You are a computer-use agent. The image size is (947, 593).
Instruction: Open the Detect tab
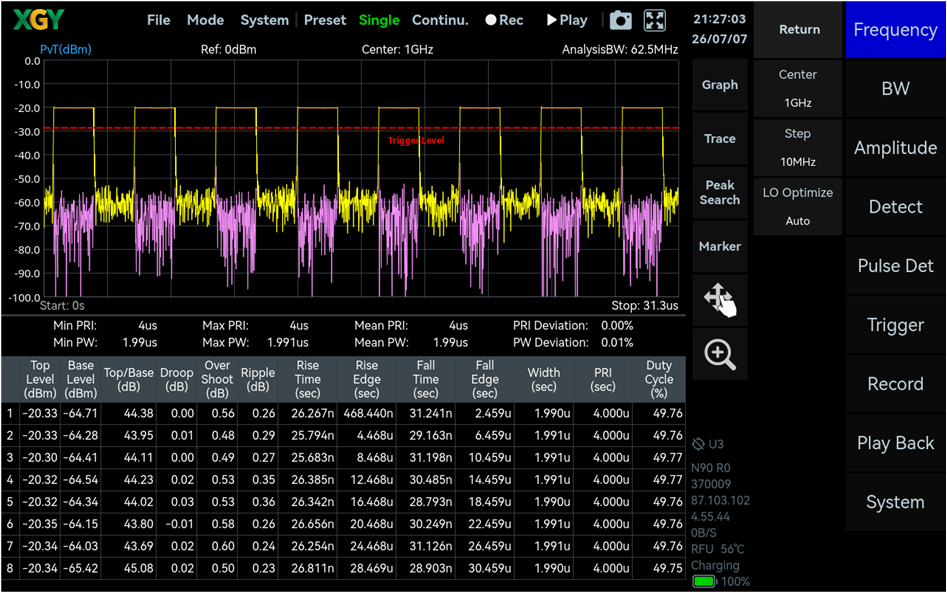point(895,207)
